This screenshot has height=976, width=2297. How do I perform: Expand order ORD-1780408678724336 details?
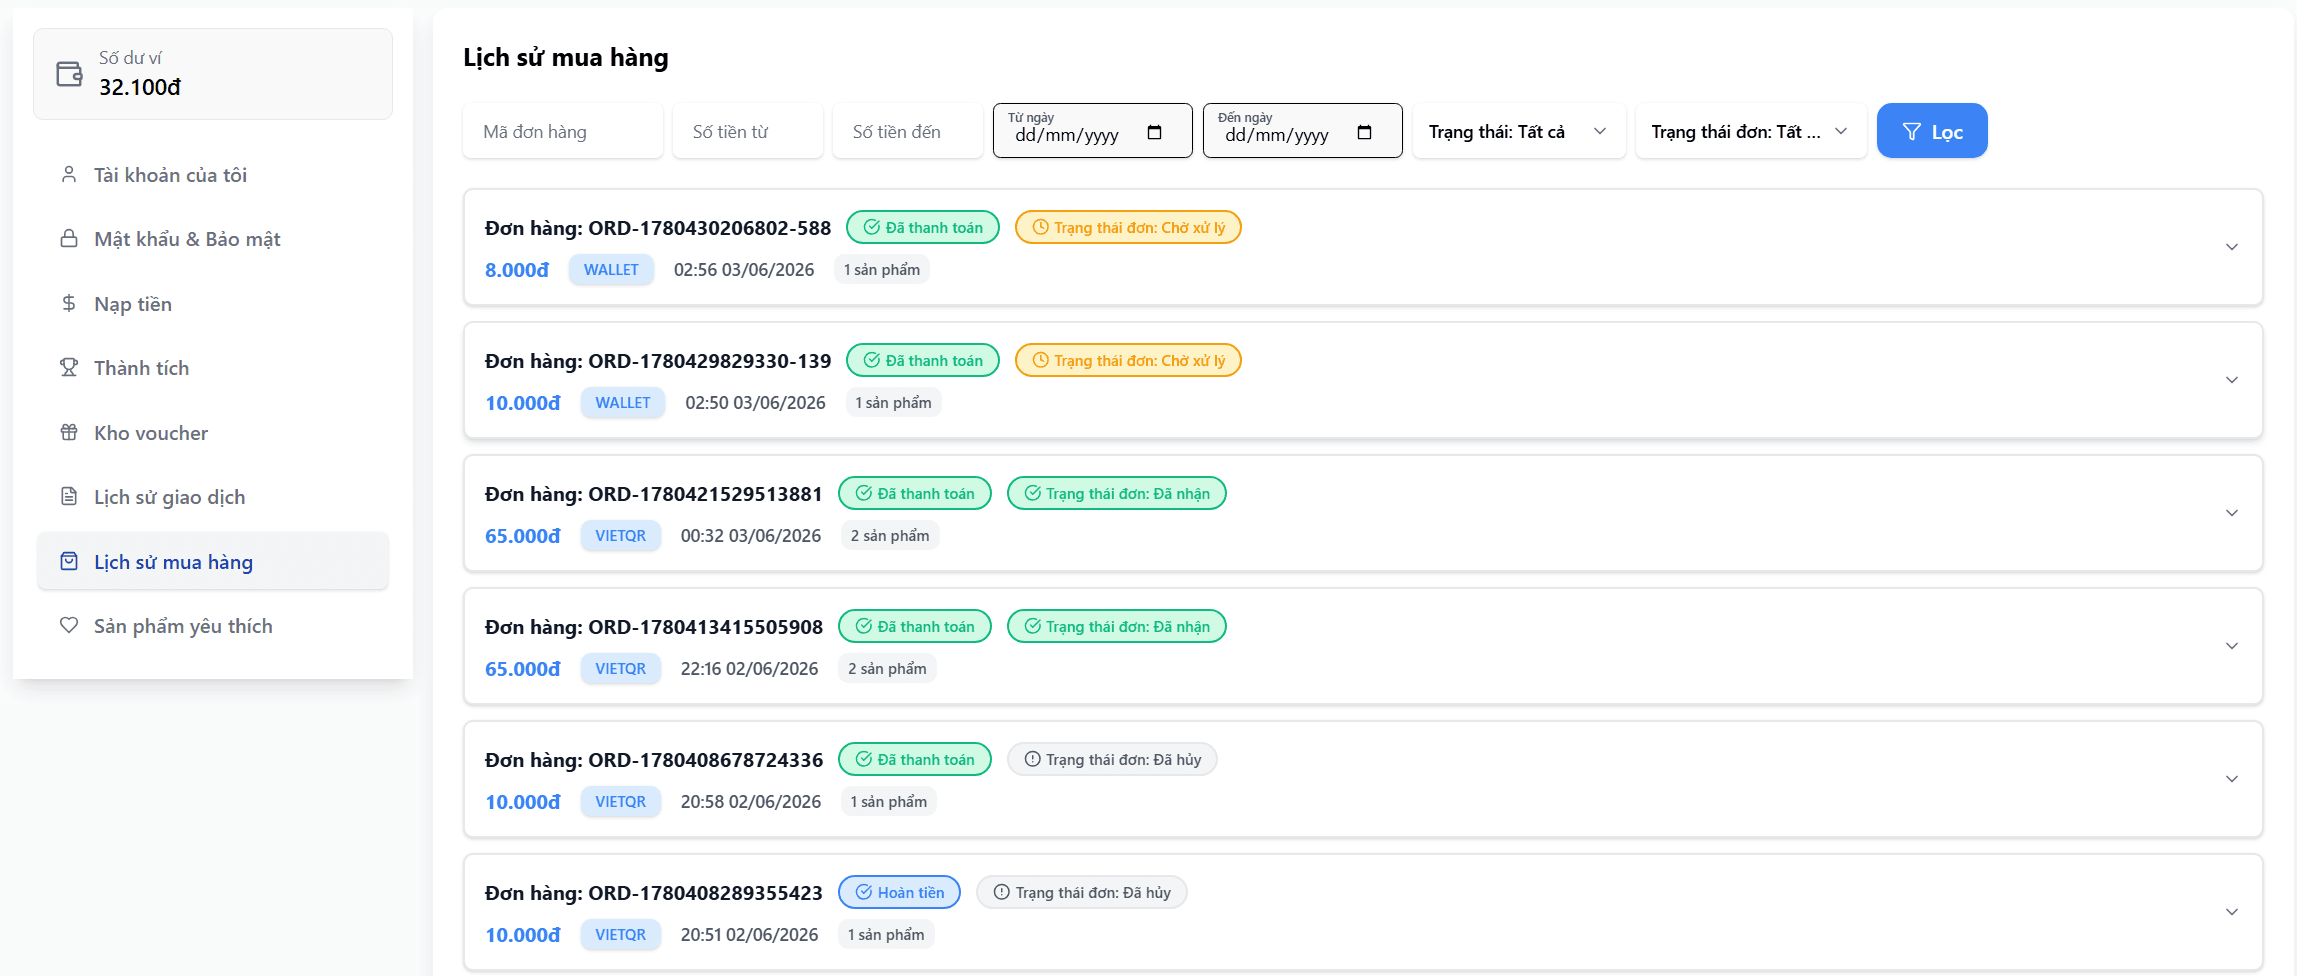2231,779
